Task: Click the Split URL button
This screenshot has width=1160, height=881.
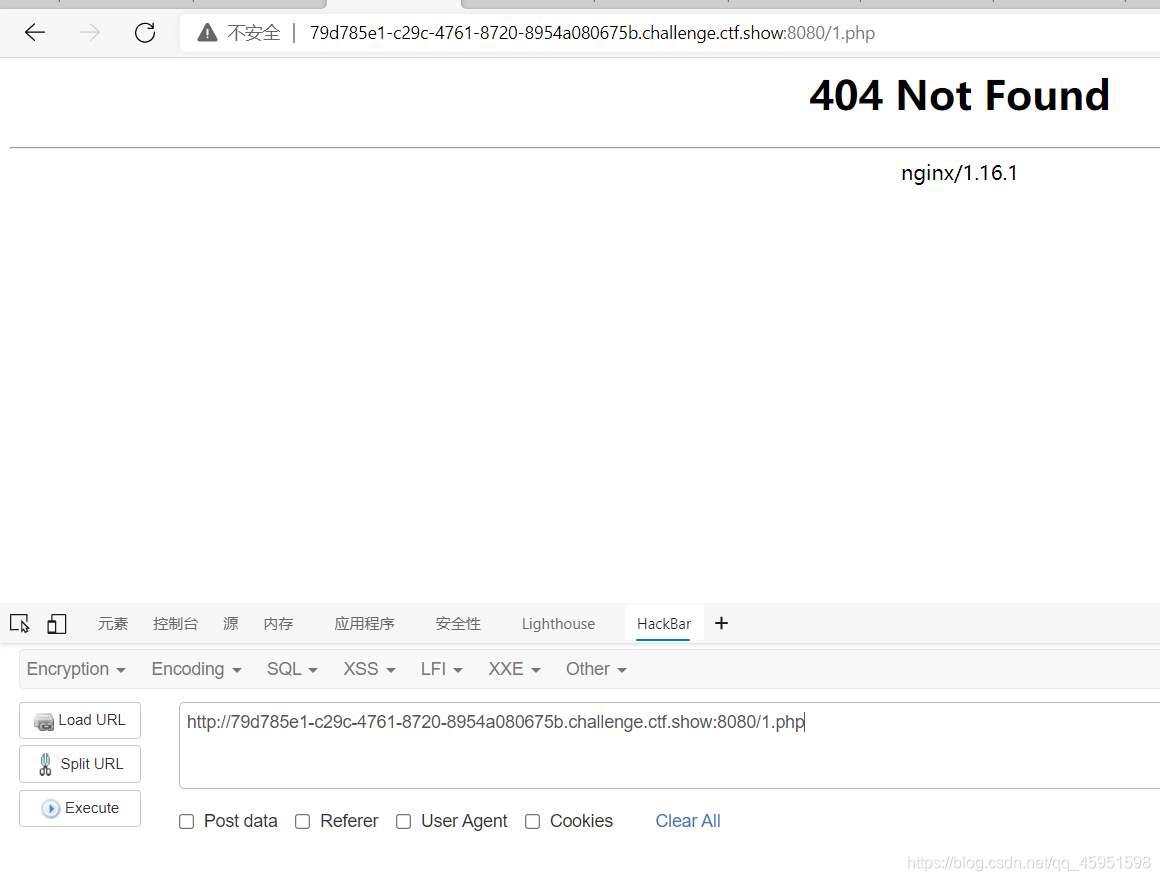Action: (x=80, y=764)
